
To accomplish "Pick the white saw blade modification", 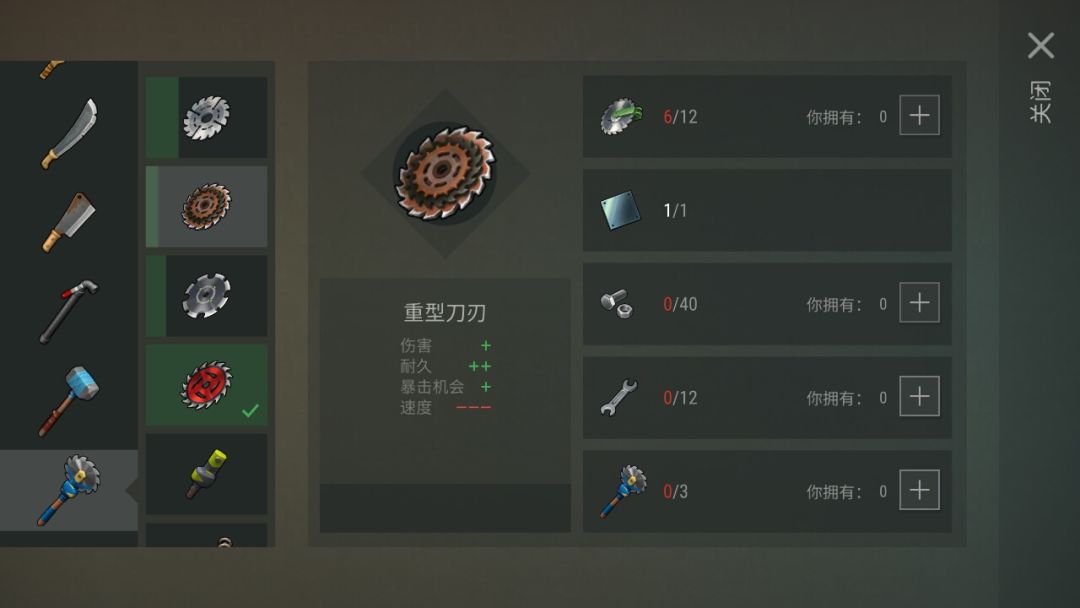I will coord(207,118).
